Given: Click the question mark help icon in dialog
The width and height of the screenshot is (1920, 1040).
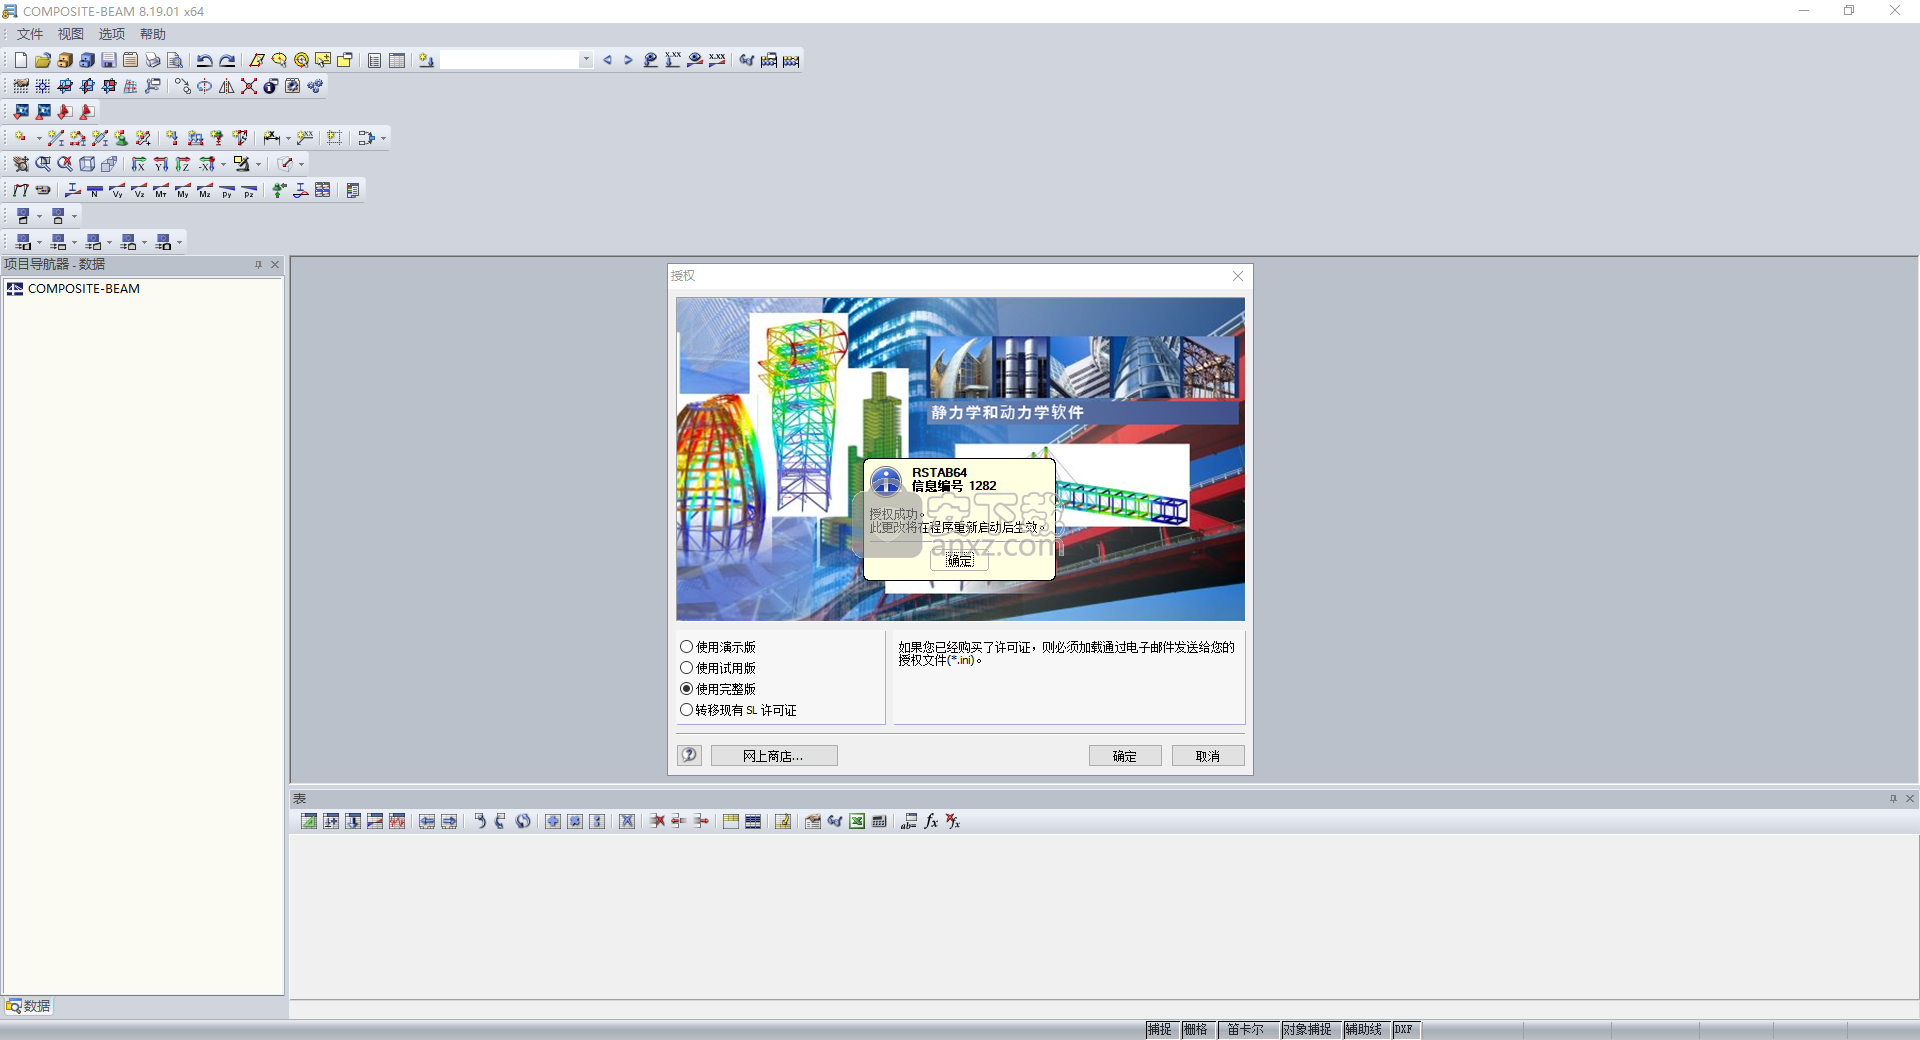Looking at the screenshot, I should 689,755.
